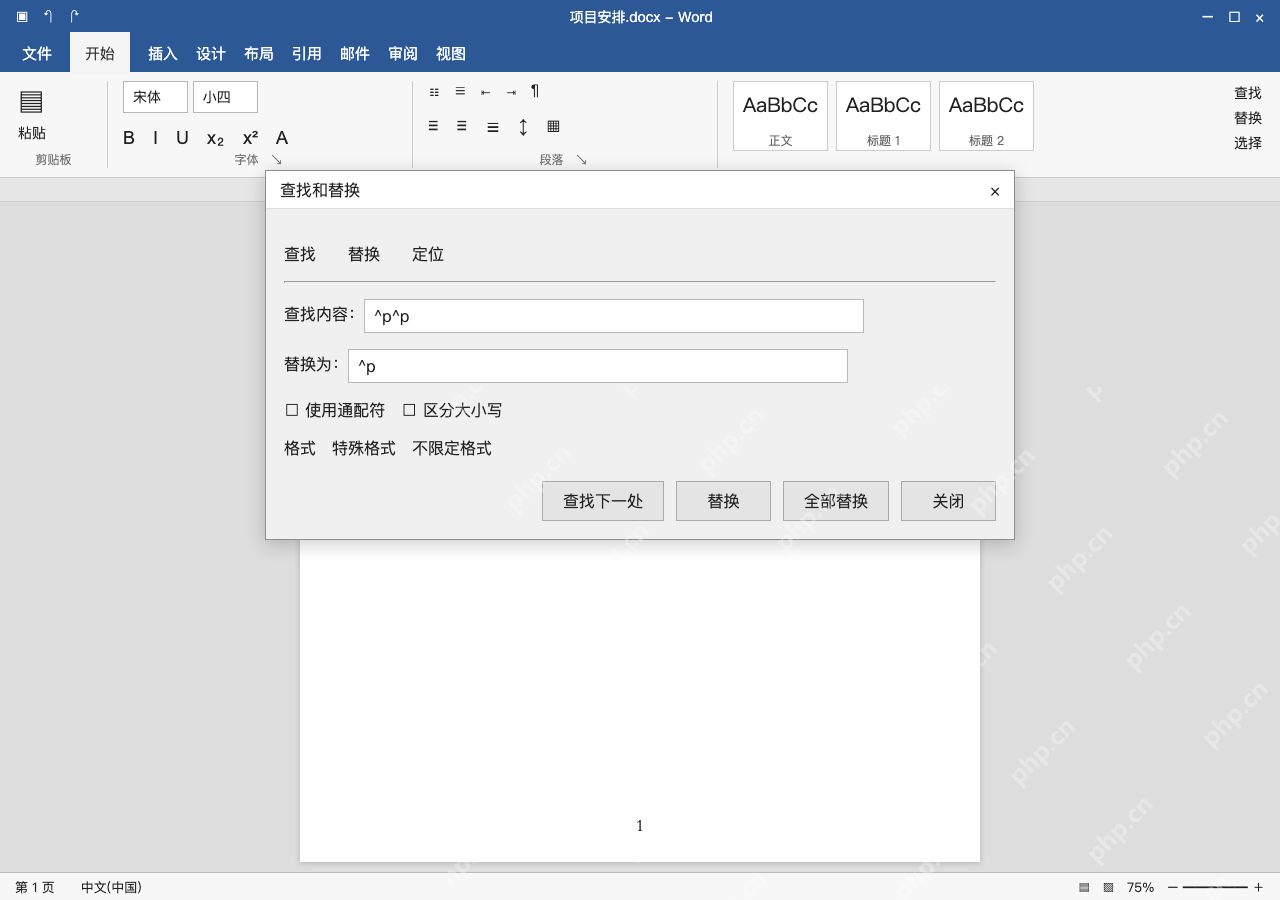Click the borders grid icon
Image resolution: width=1280 pixels, height=900 pixels.
[x=553, y=126]
